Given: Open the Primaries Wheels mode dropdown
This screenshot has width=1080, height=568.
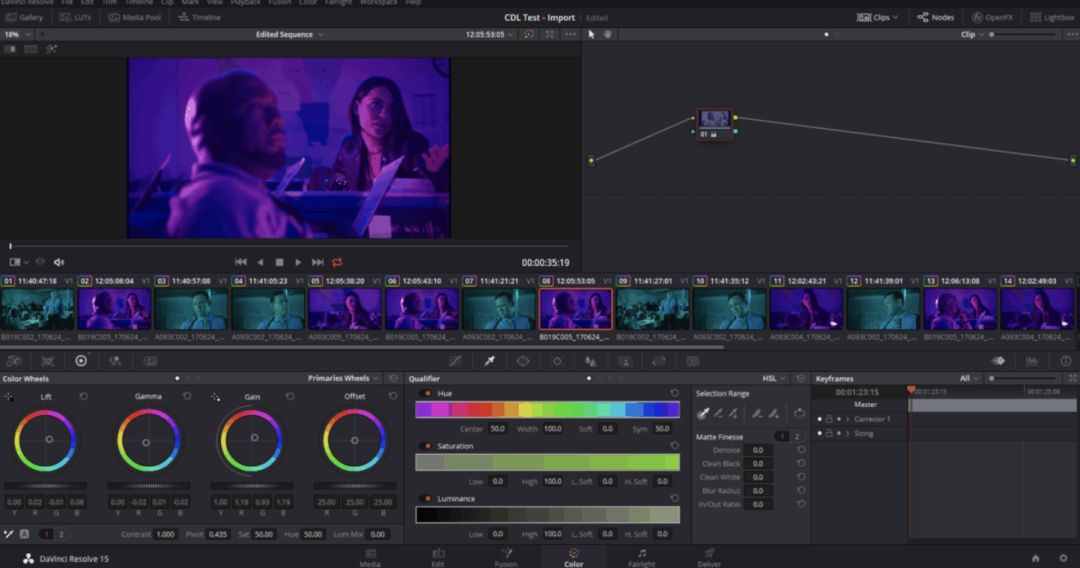Looking at the screenshot, I should tap(343, 378).
